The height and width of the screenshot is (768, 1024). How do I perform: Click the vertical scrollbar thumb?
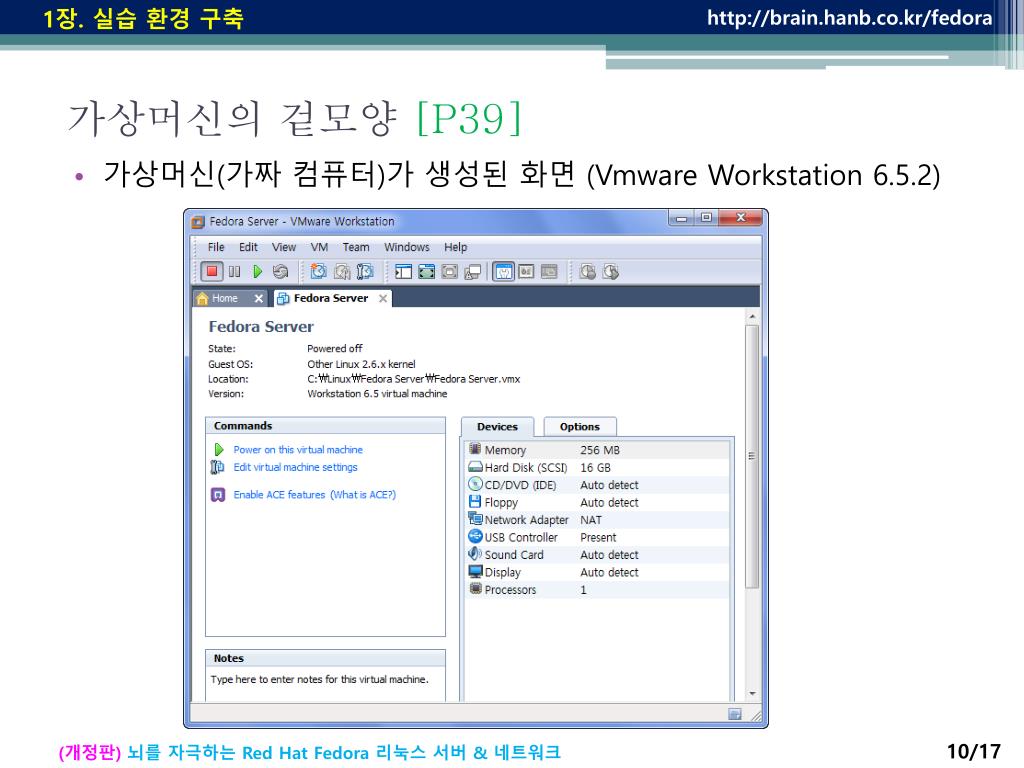[752, 456]
